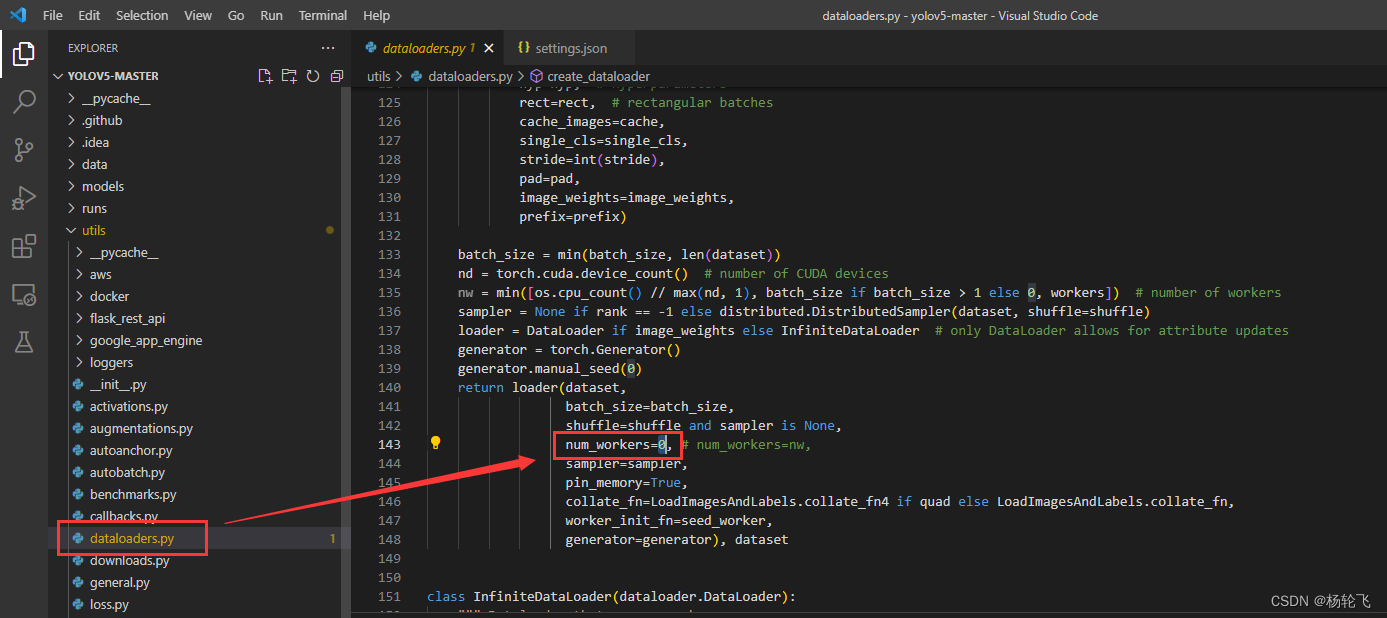Click the VS Code logo icon
Screen dimensions: 1387x618
17,15
